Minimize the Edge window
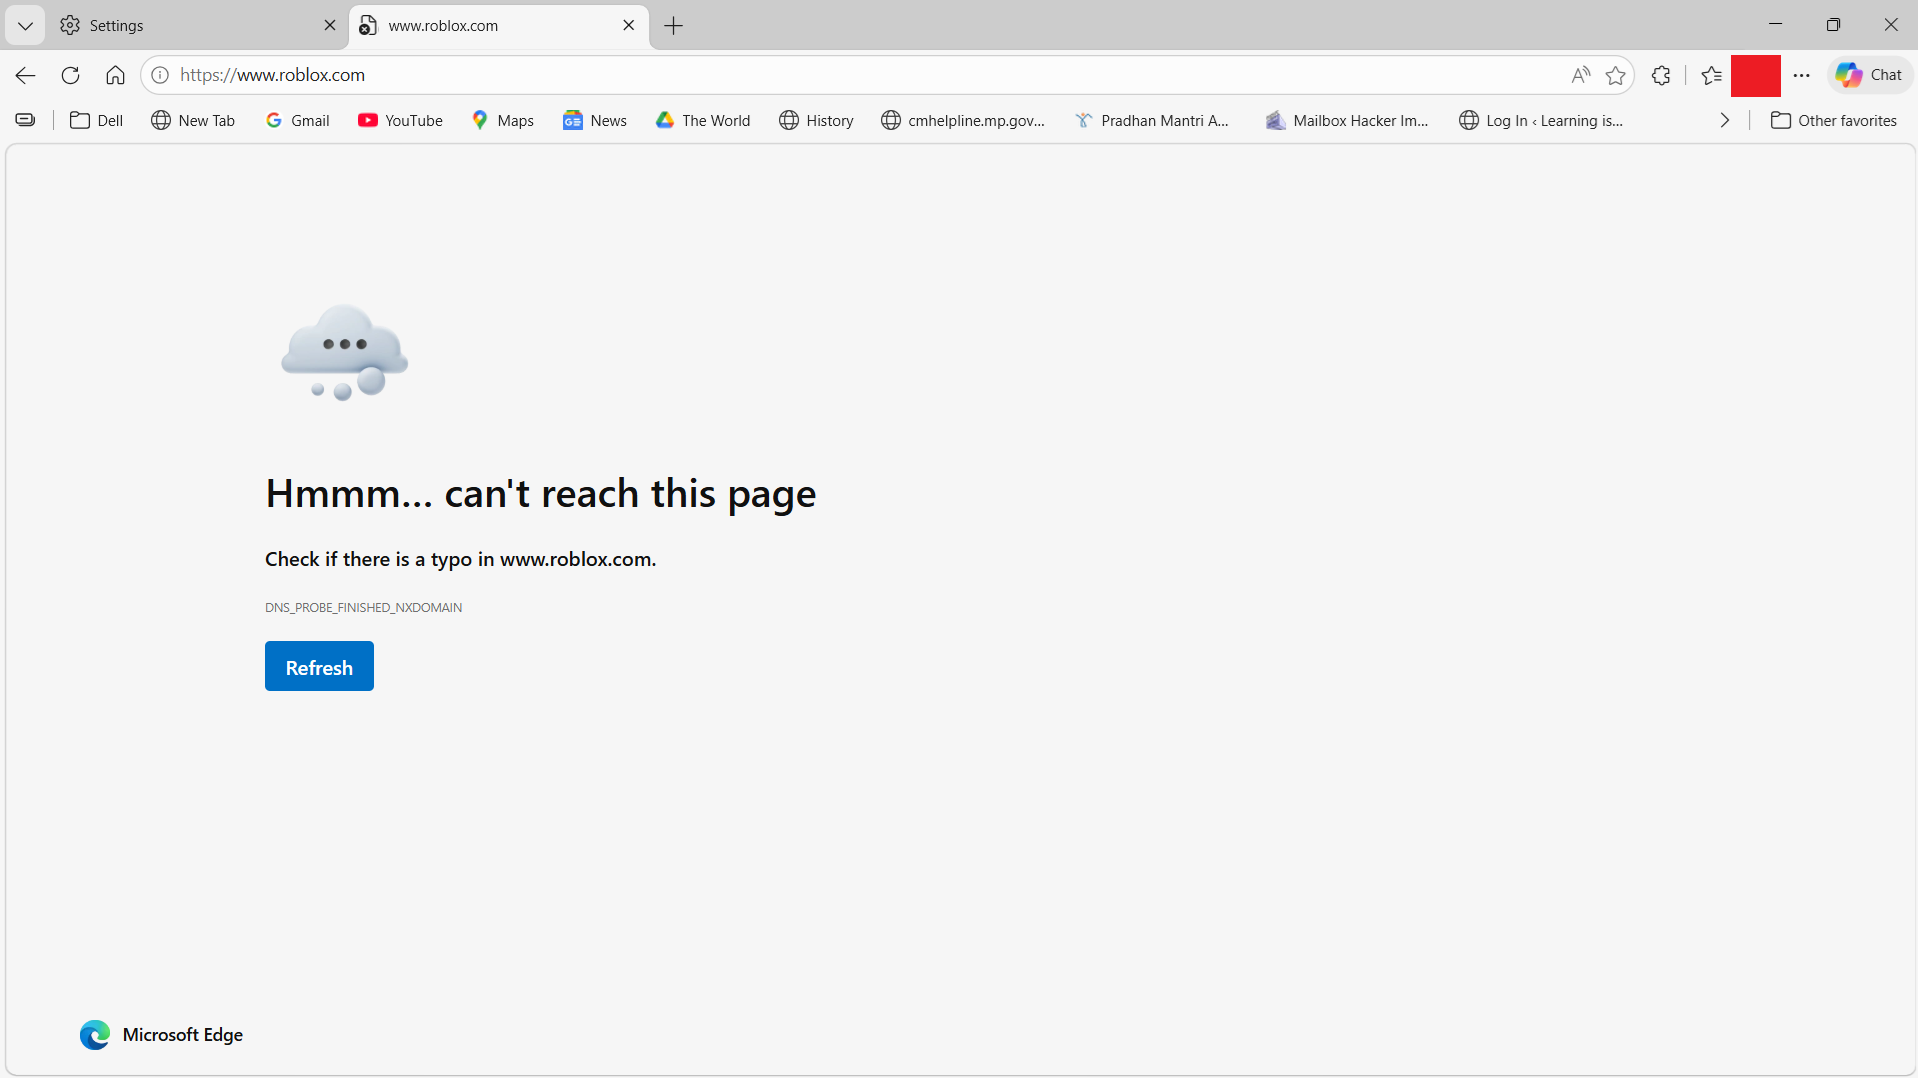 point(1776,24)
